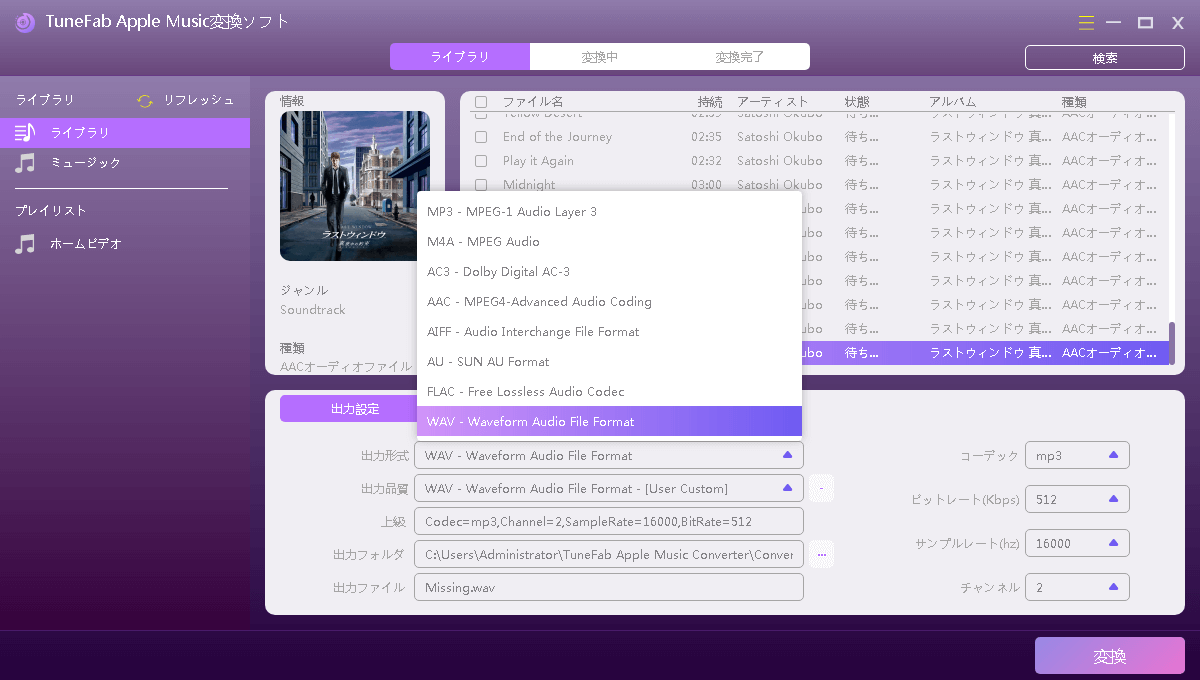The image size is (1200, 680).
Task: Sort by the アーティスト column header
Action: 773,102
